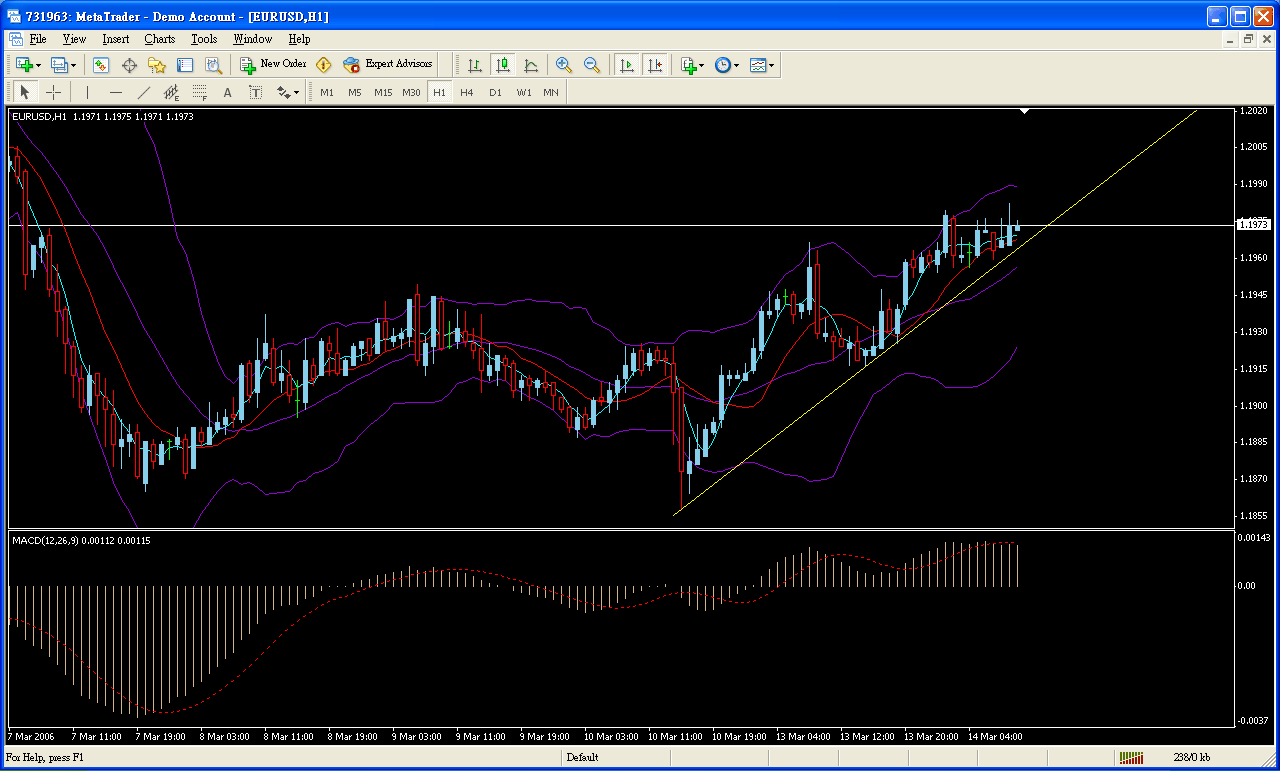Pick the Horizontal Line drawing tool
The image size is (1280, 771).
115,92
